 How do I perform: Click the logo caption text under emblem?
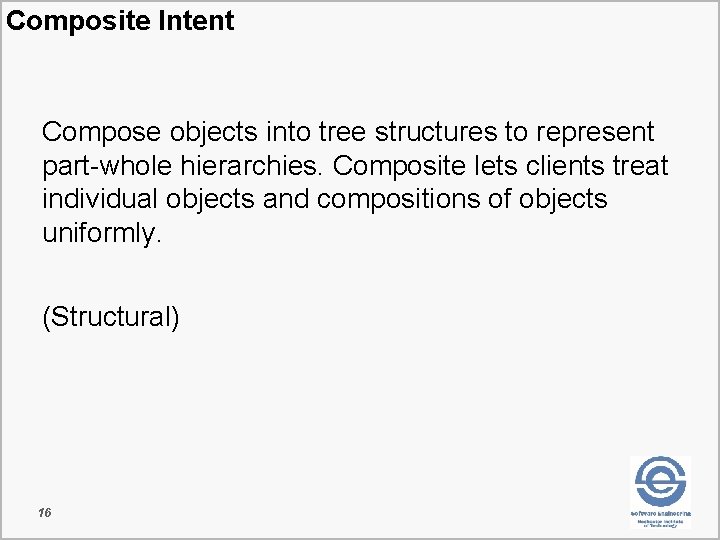pos(661,519)
